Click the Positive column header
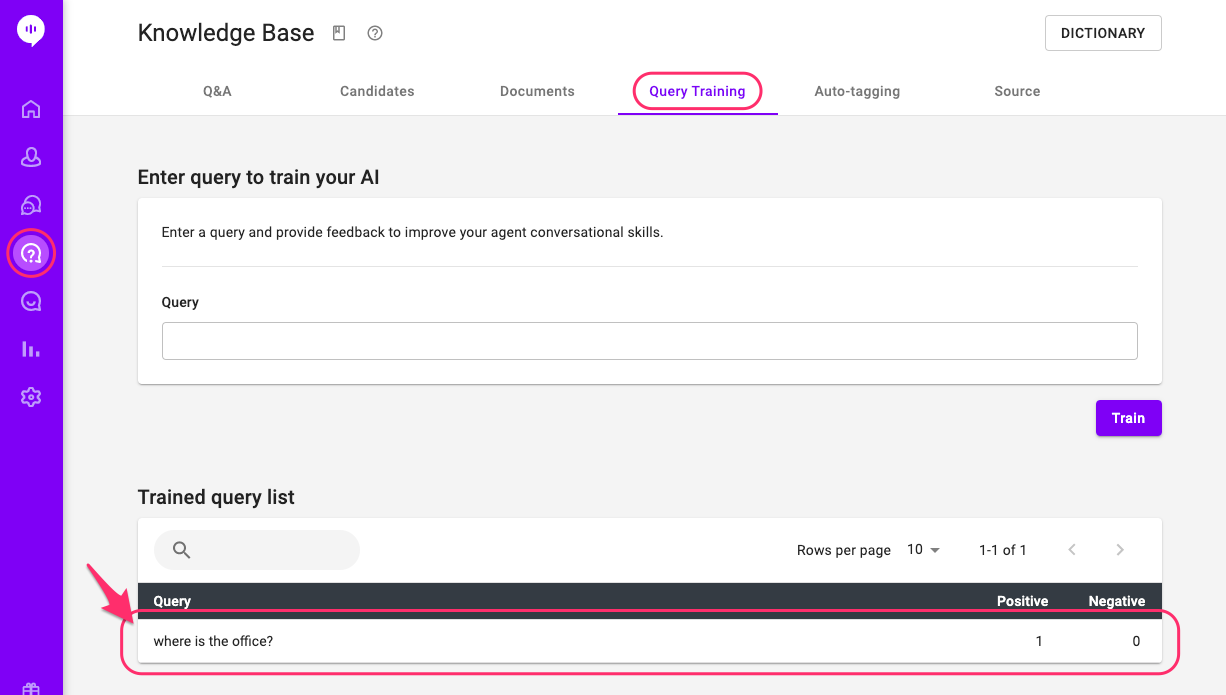1226x695 pixels. [x=1022, y=601]
